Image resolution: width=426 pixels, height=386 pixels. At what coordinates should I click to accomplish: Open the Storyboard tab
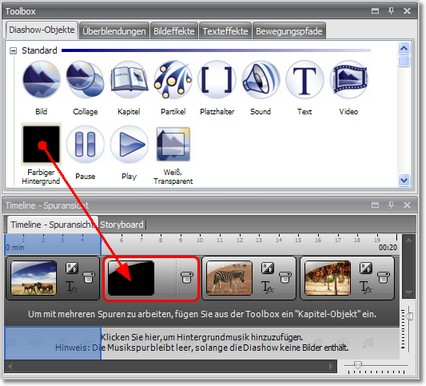[122, 225]
